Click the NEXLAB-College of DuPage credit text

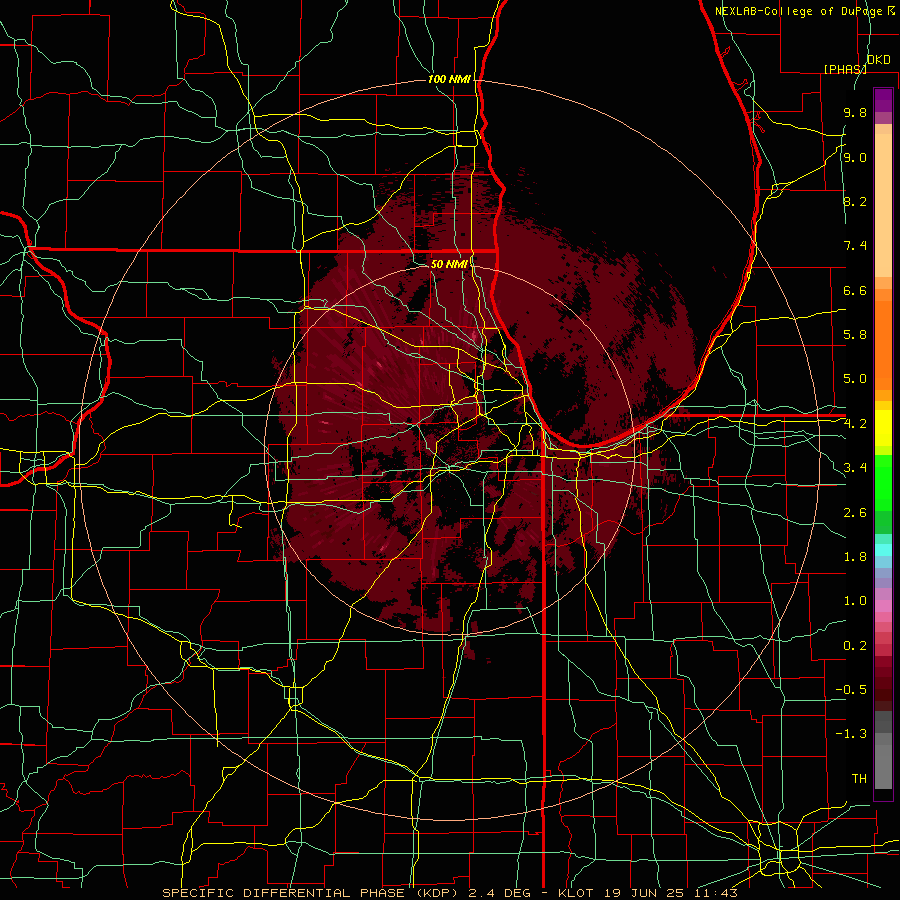(798, 11)
